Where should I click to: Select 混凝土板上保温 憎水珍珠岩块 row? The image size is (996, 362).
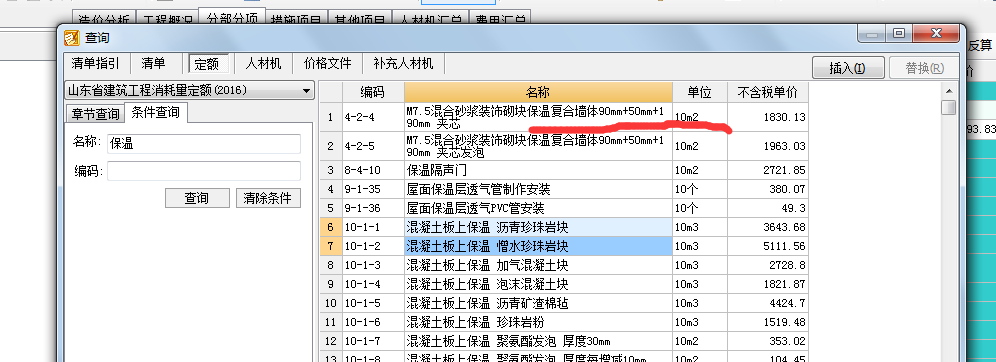(538, 246)
